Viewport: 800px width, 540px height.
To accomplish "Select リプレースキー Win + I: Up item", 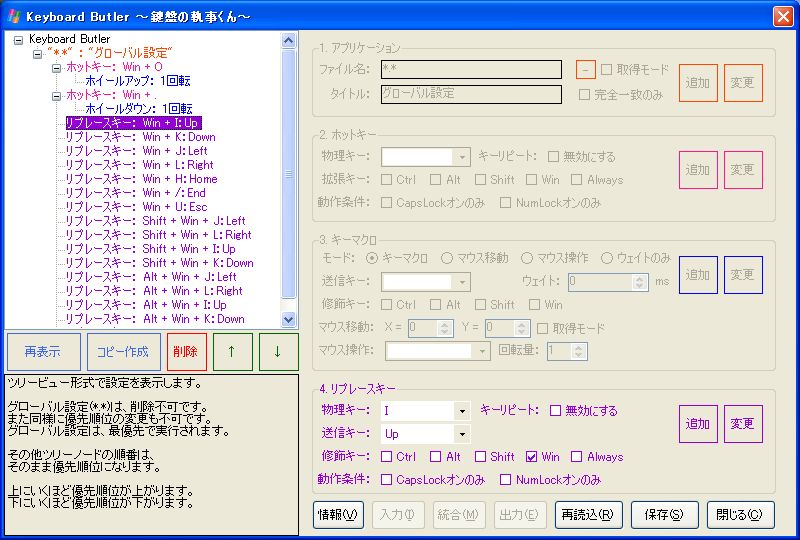I will (x=133, y=122).
